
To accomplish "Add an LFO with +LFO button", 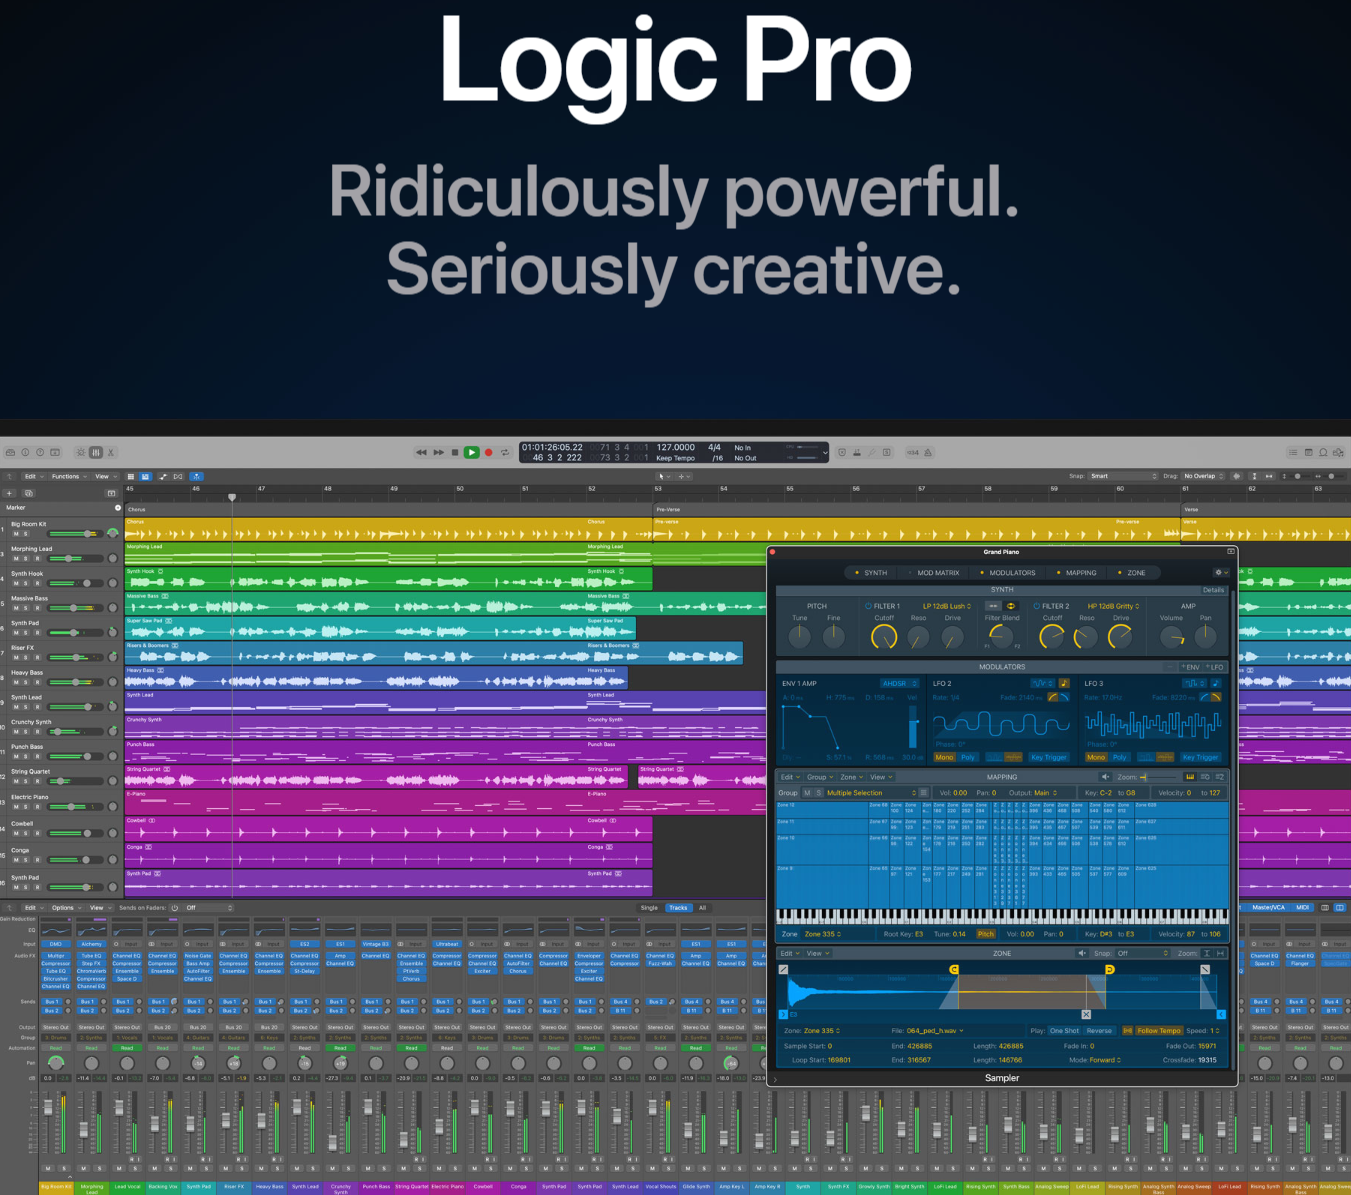I will click(1215, 667).
